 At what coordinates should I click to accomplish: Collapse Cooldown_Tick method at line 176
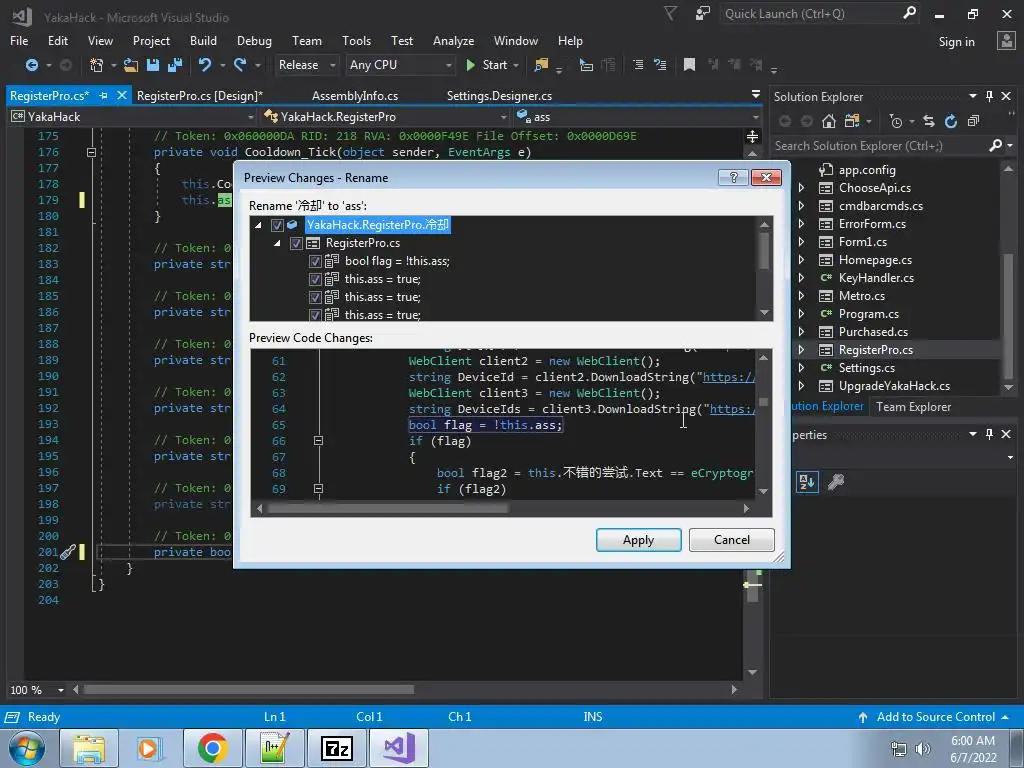click(x=91, y=152)
